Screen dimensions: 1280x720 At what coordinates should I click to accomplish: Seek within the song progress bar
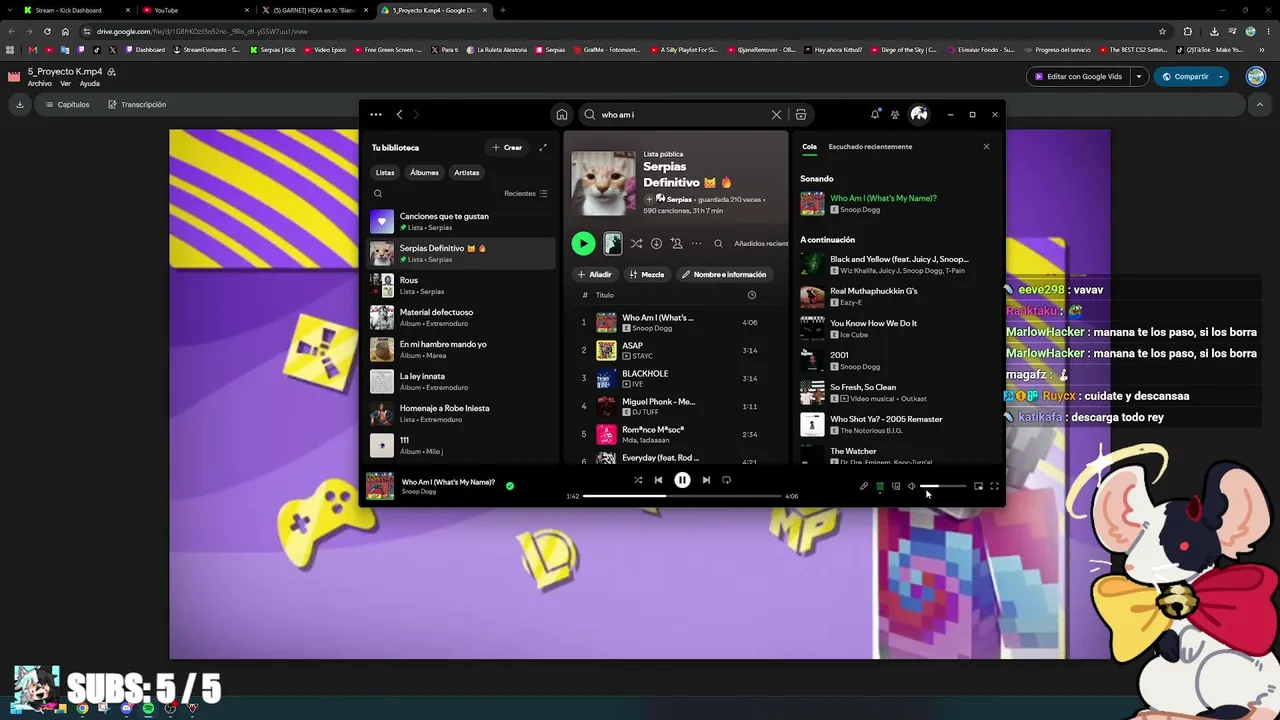(684, 496)
